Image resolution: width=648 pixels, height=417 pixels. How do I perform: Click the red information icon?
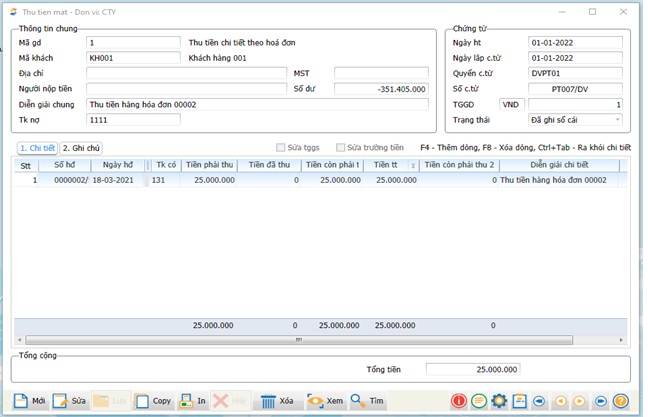459,401
